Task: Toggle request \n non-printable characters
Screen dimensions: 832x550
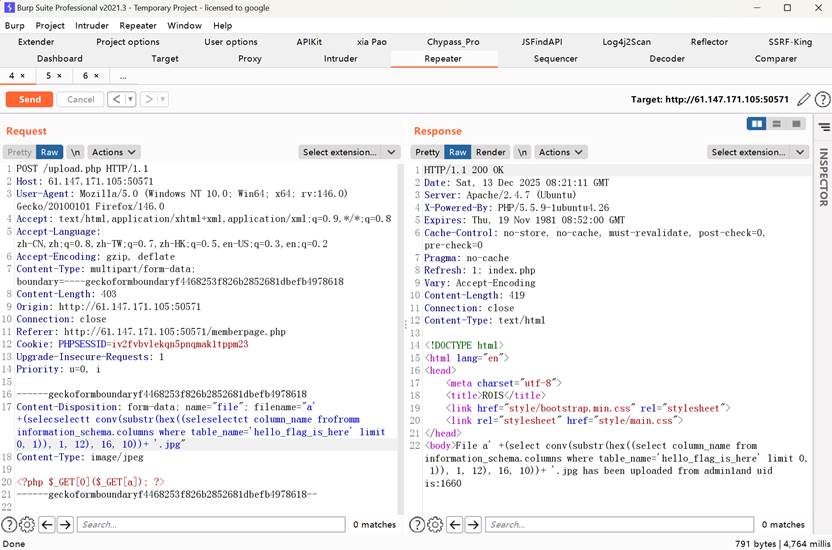Action: (75, 152)
